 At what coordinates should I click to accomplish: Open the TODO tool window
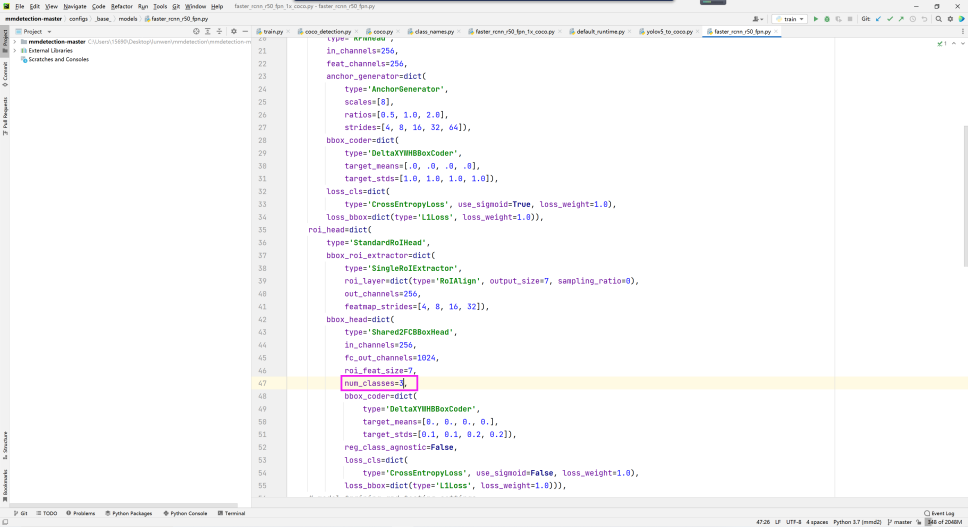[46, 513]
